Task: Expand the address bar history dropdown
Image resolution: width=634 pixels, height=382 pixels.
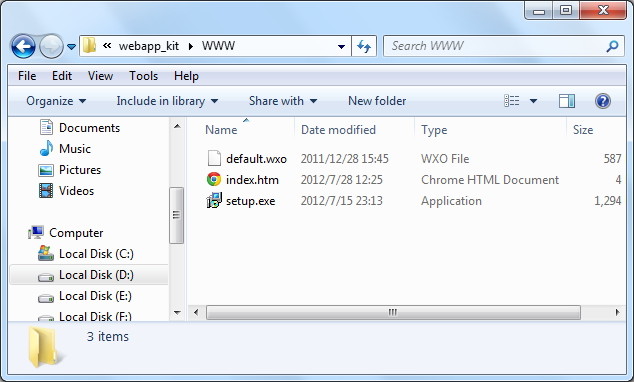Action: coord(341,46)
